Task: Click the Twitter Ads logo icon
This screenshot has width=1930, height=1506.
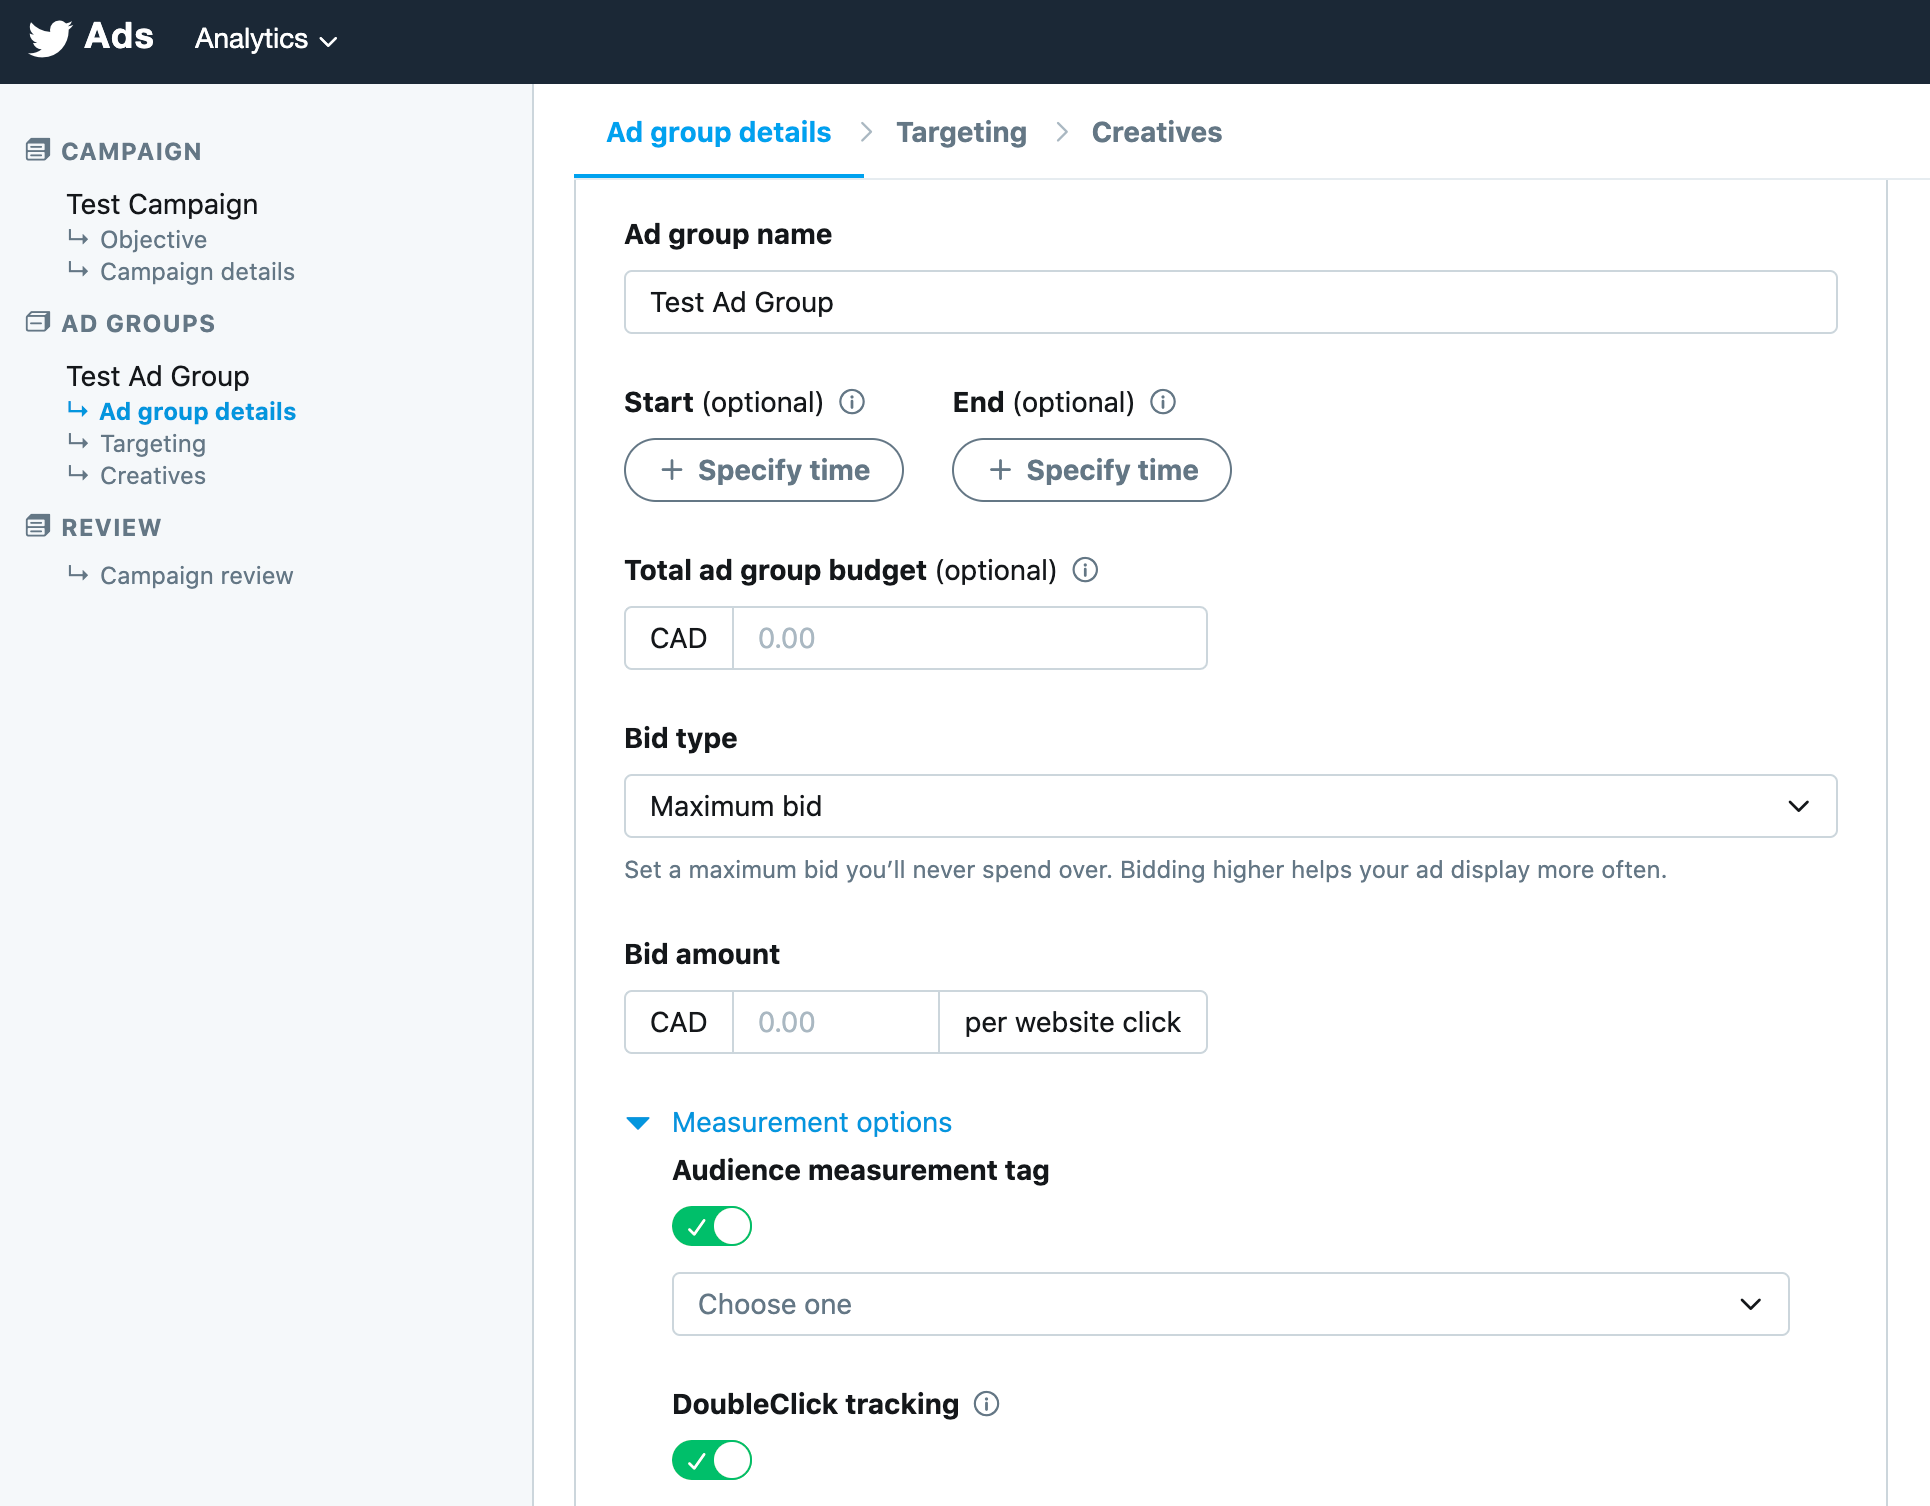Action: coord(44,39)
